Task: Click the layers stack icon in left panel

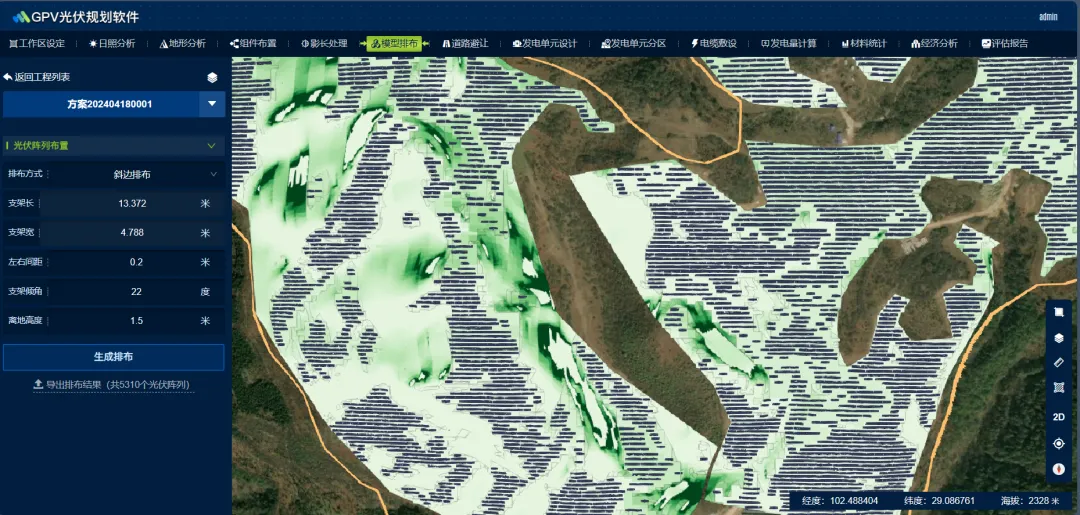Action: 212,77
